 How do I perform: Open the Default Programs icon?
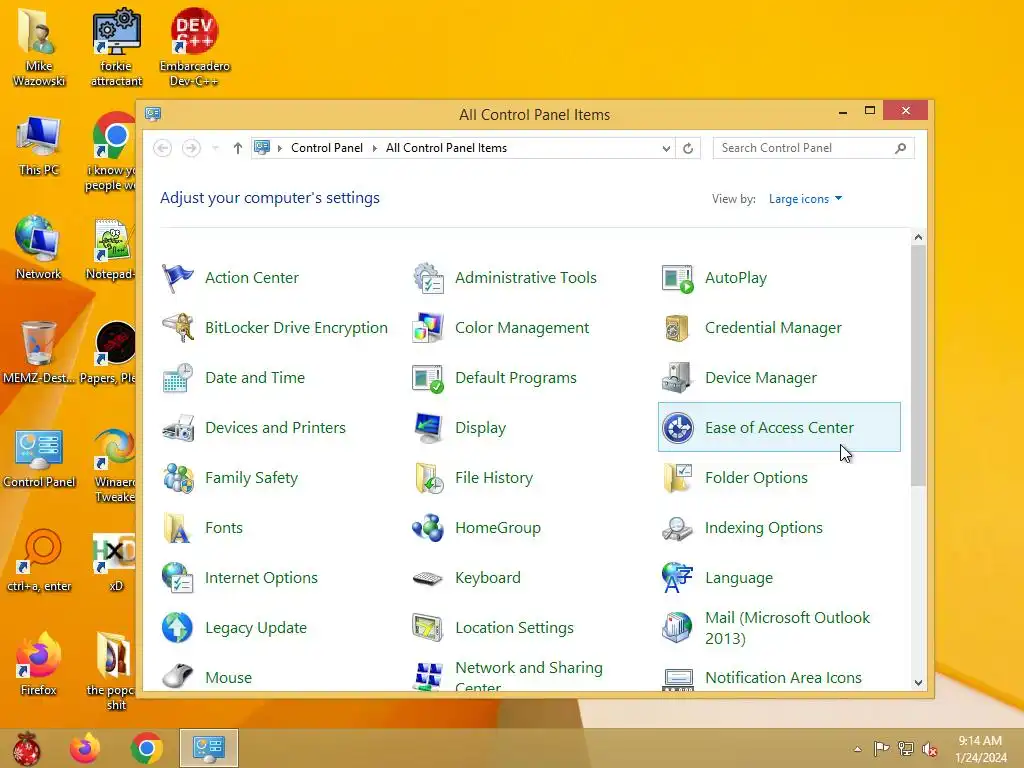tap(428, 378)
